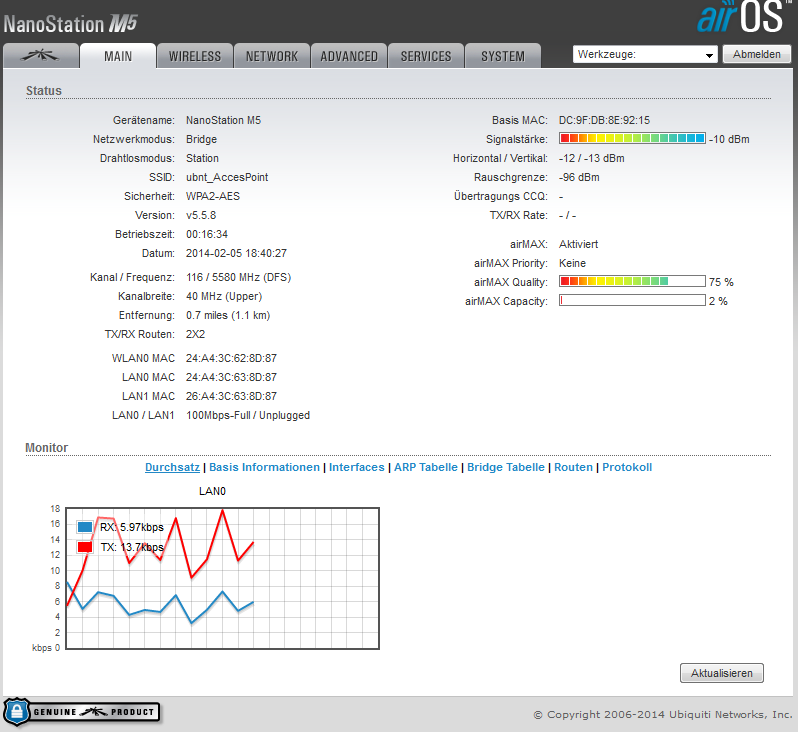The image size is (798, 732).
Task: Click the LAN0 throughput graph
Action: pyautogui.click(x=222, y=578)
